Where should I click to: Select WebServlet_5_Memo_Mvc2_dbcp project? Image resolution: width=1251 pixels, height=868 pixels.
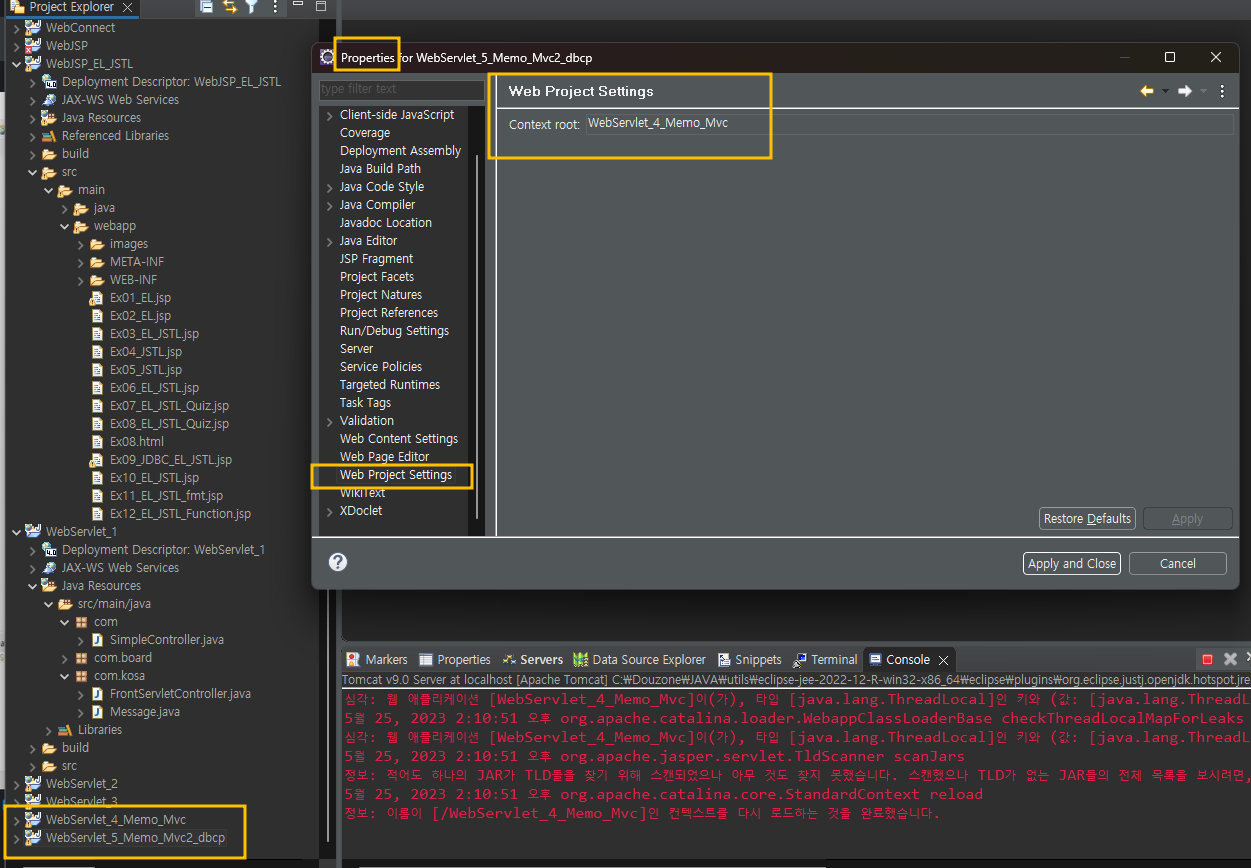point(136,838)
